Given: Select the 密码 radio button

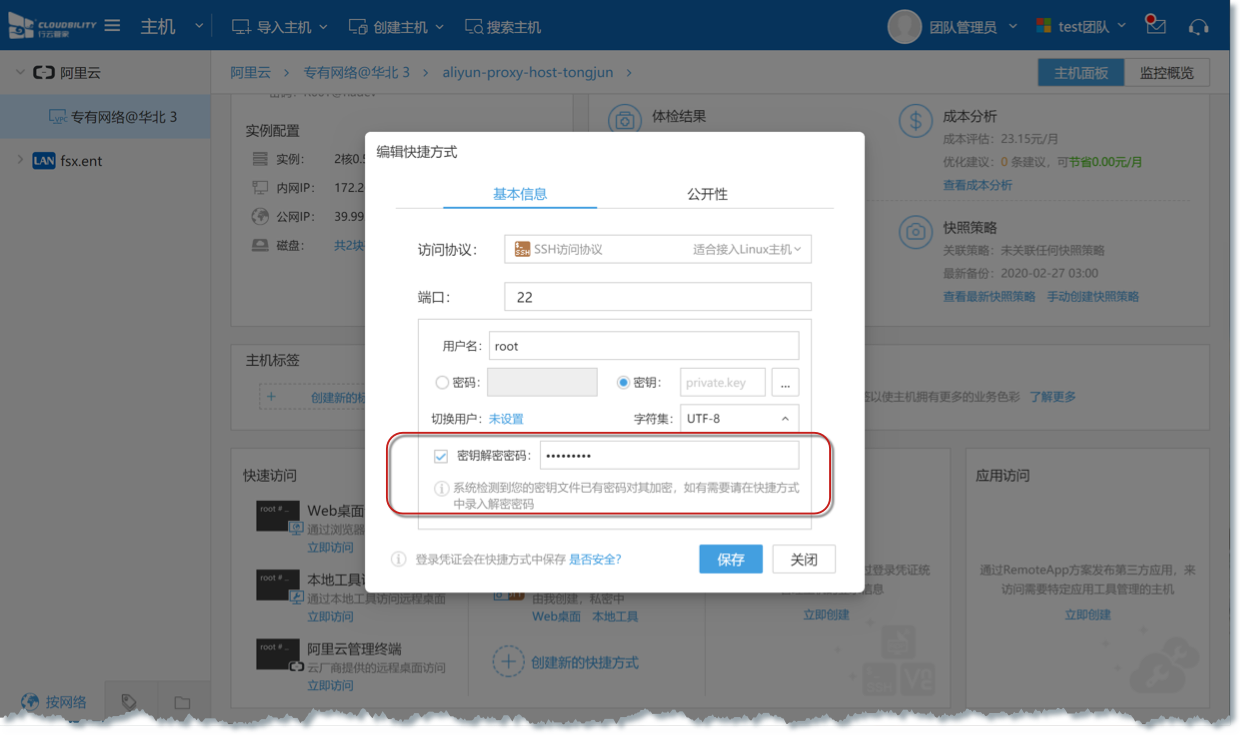Looking at the screenshot, I should 442,382.
